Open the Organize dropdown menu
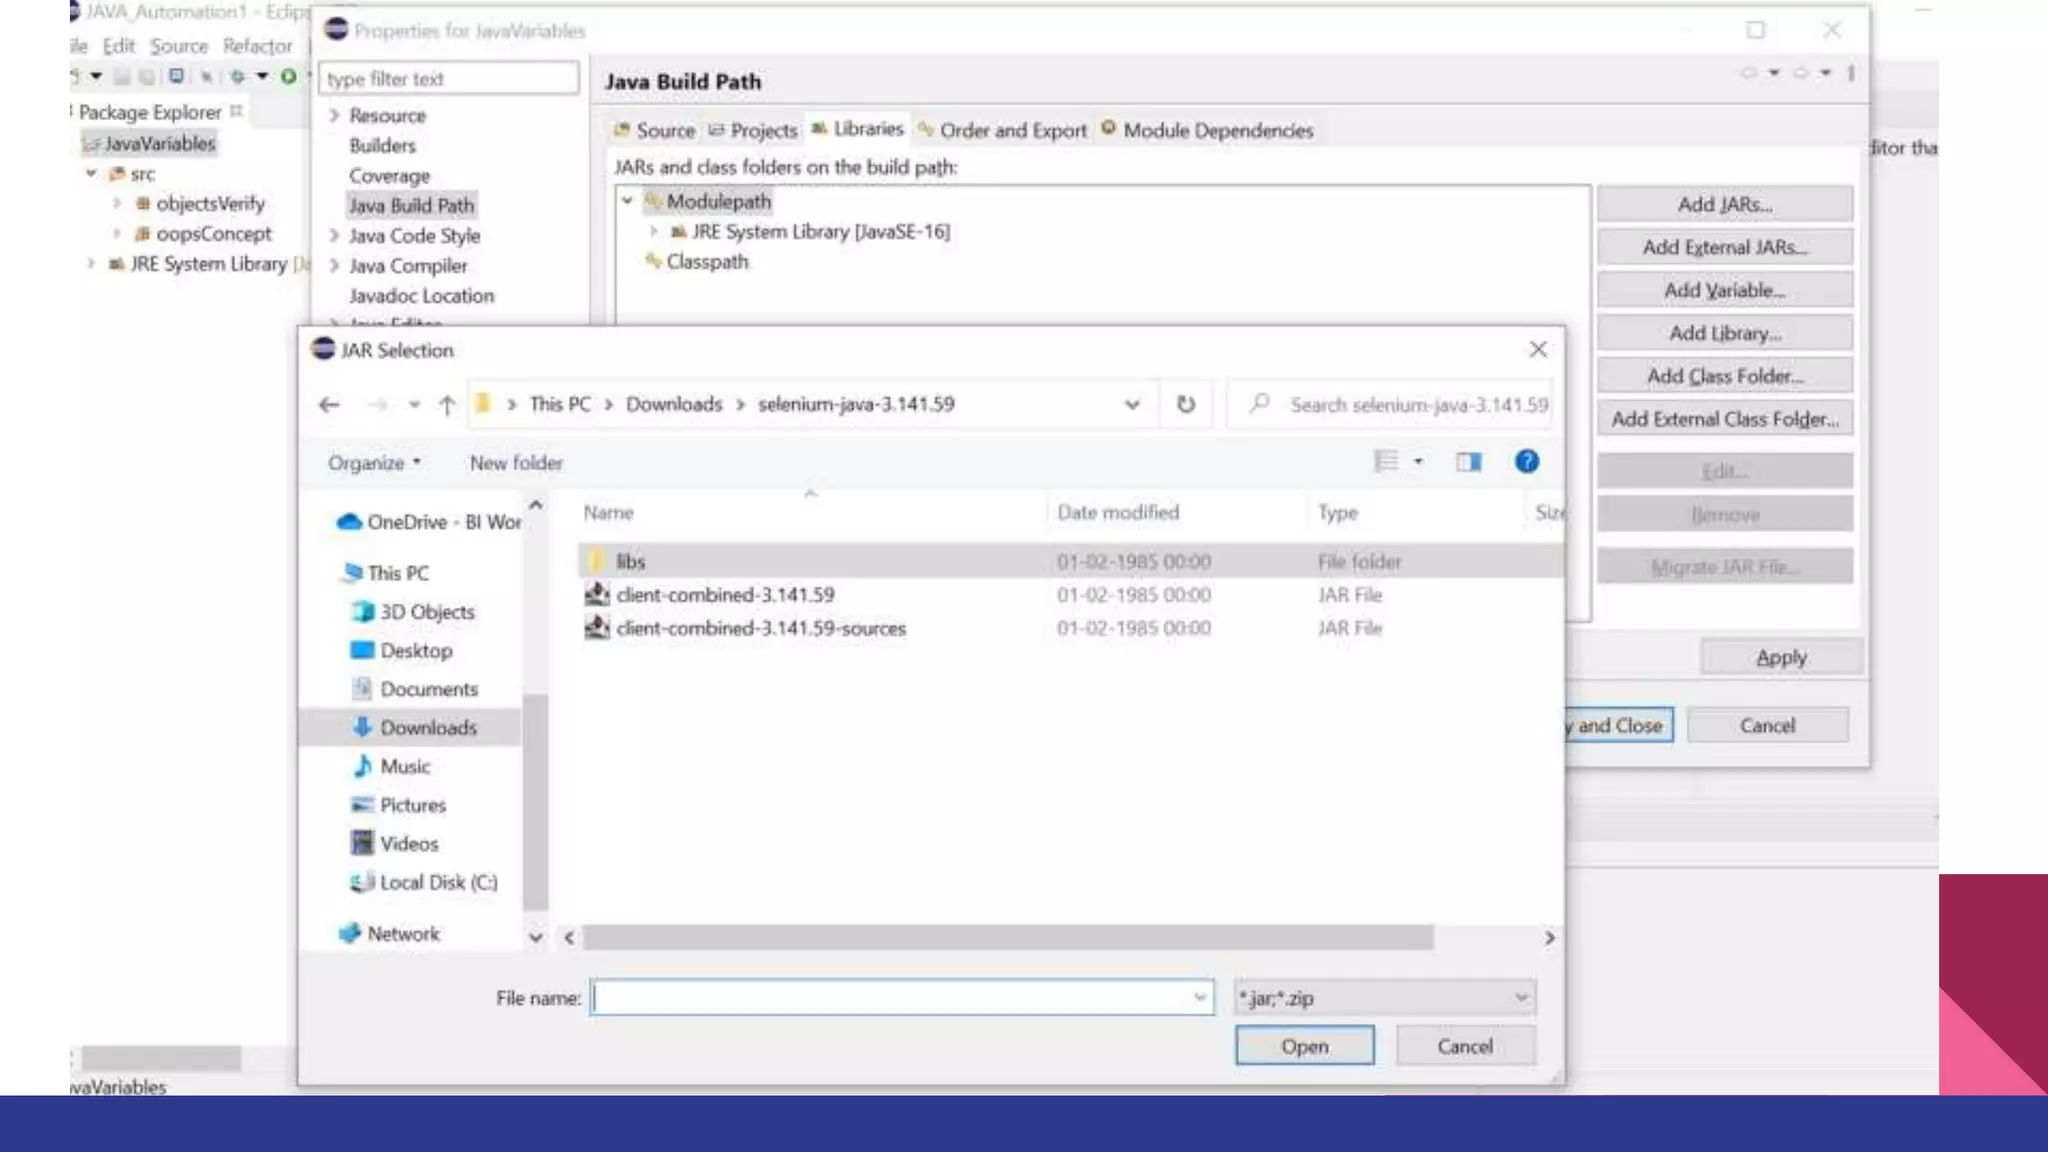Viewport: 2048px width, 1152px height. click(374, 463)
